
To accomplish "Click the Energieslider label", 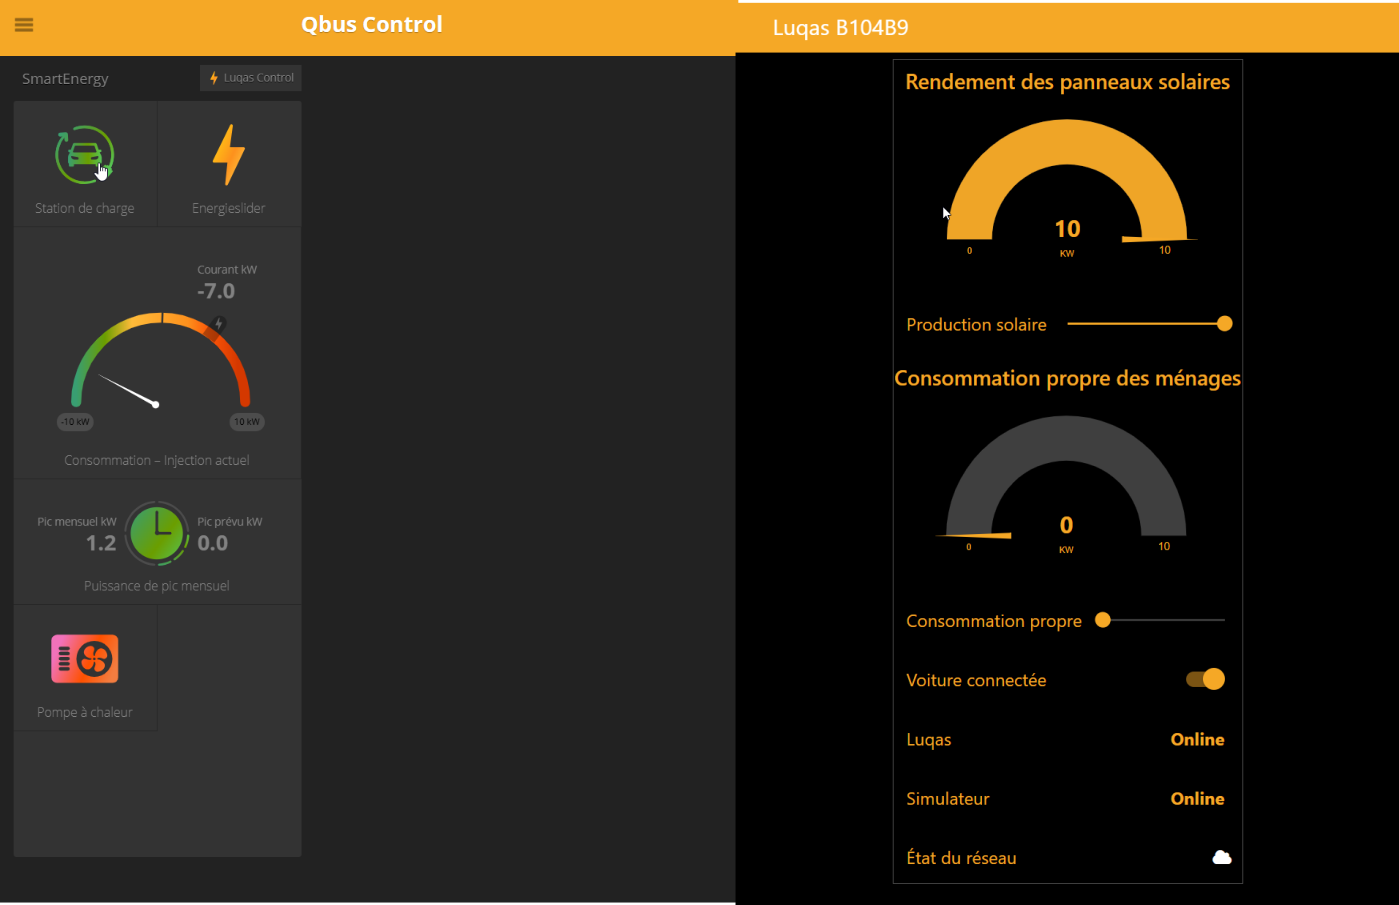I will point(229,208).
